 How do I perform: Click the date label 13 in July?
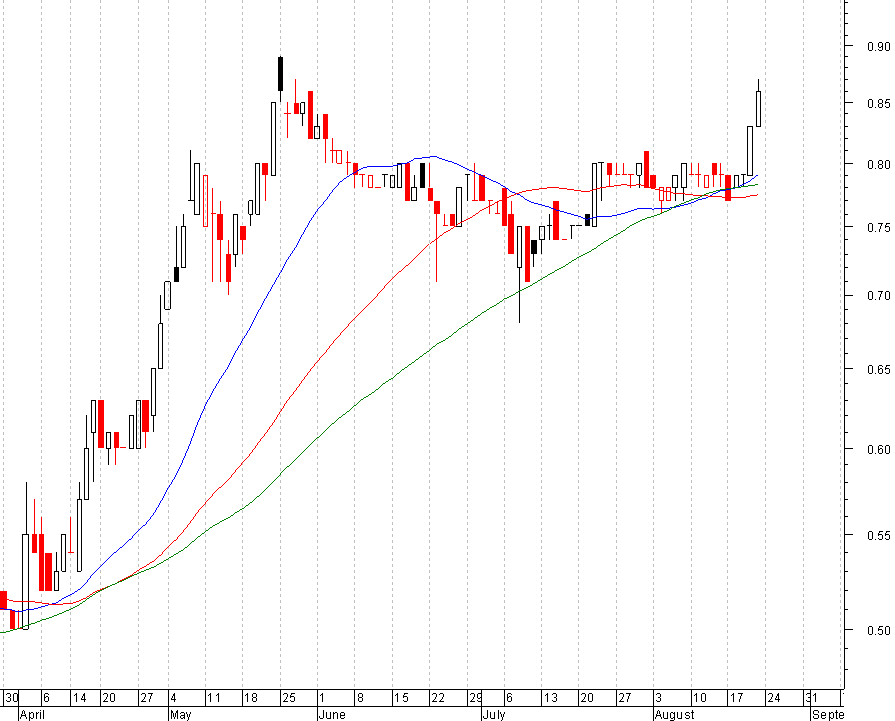point(550,698)
